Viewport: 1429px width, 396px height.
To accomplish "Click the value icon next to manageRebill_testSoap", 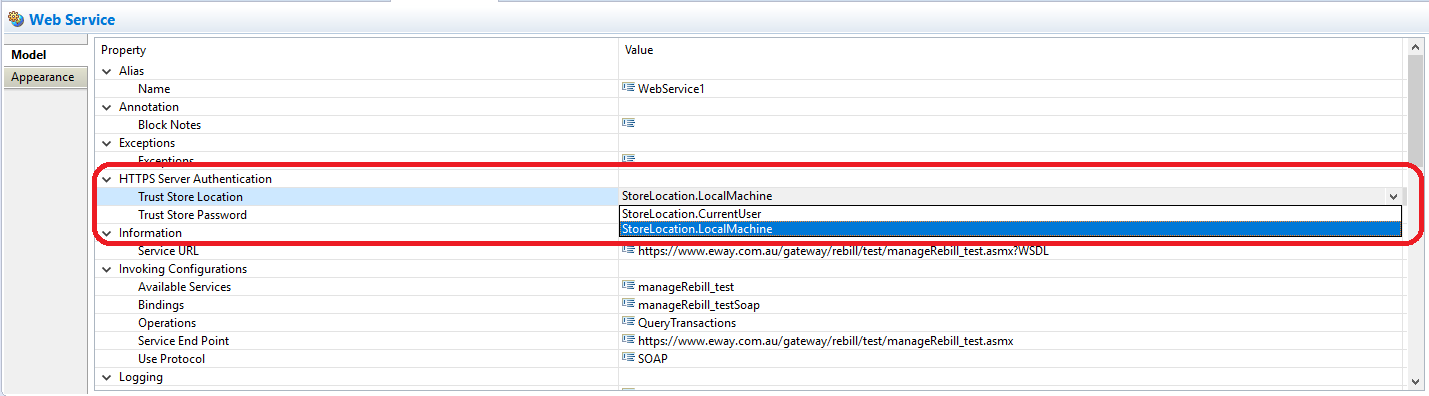I will (x=628, y=304).
